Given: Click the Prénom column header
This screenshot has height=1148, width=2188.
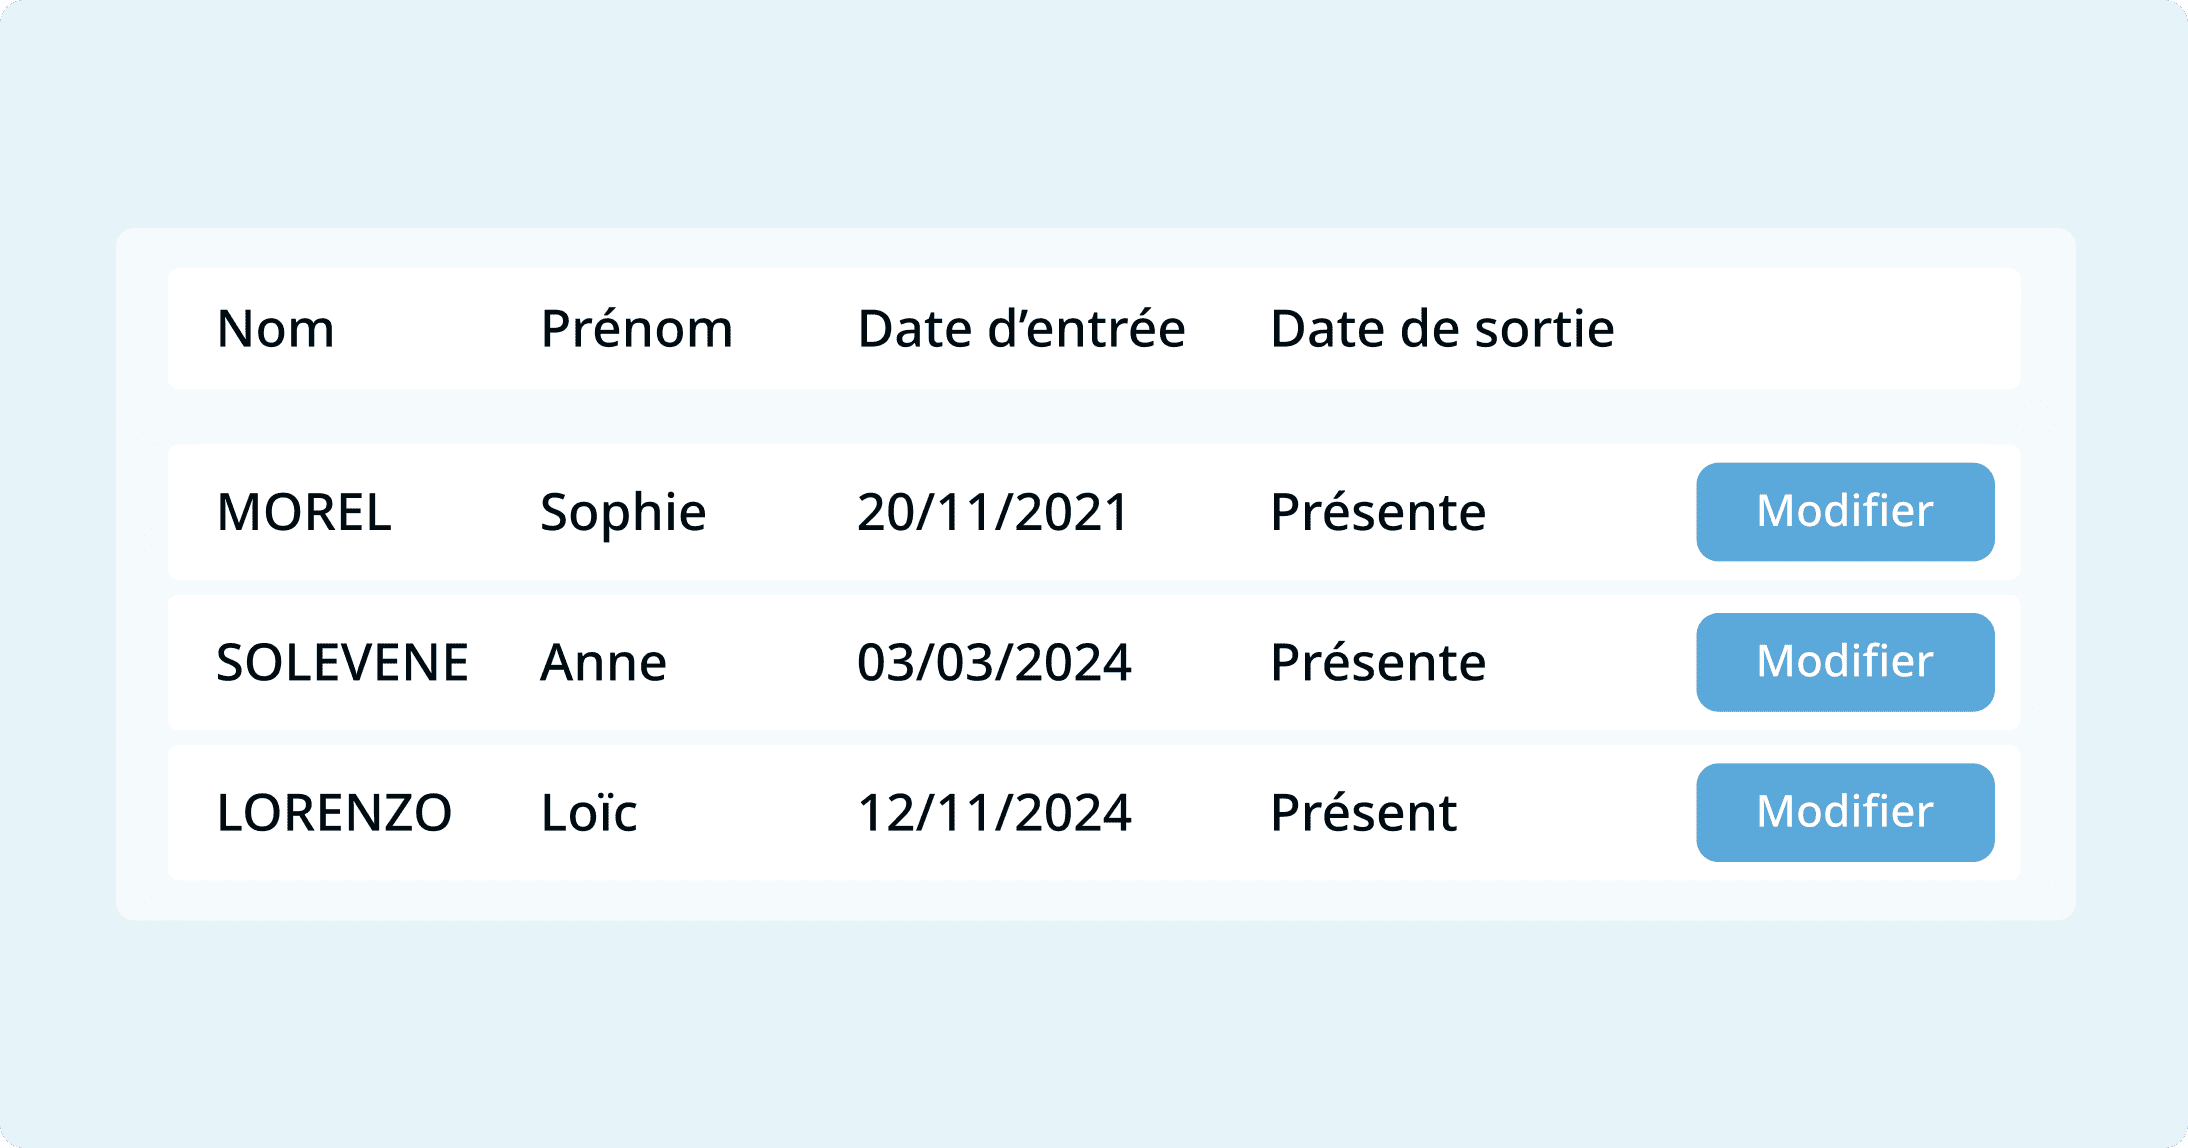Looking at the screenshot, I should pos(637,329).
